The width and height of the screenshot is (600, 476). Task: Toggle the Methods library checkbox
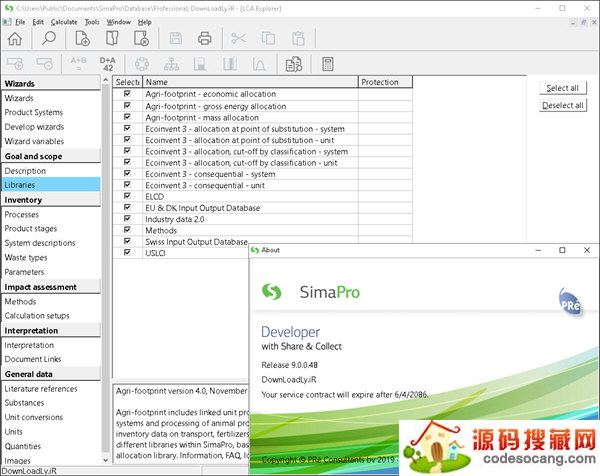click(x=127, y=230)
